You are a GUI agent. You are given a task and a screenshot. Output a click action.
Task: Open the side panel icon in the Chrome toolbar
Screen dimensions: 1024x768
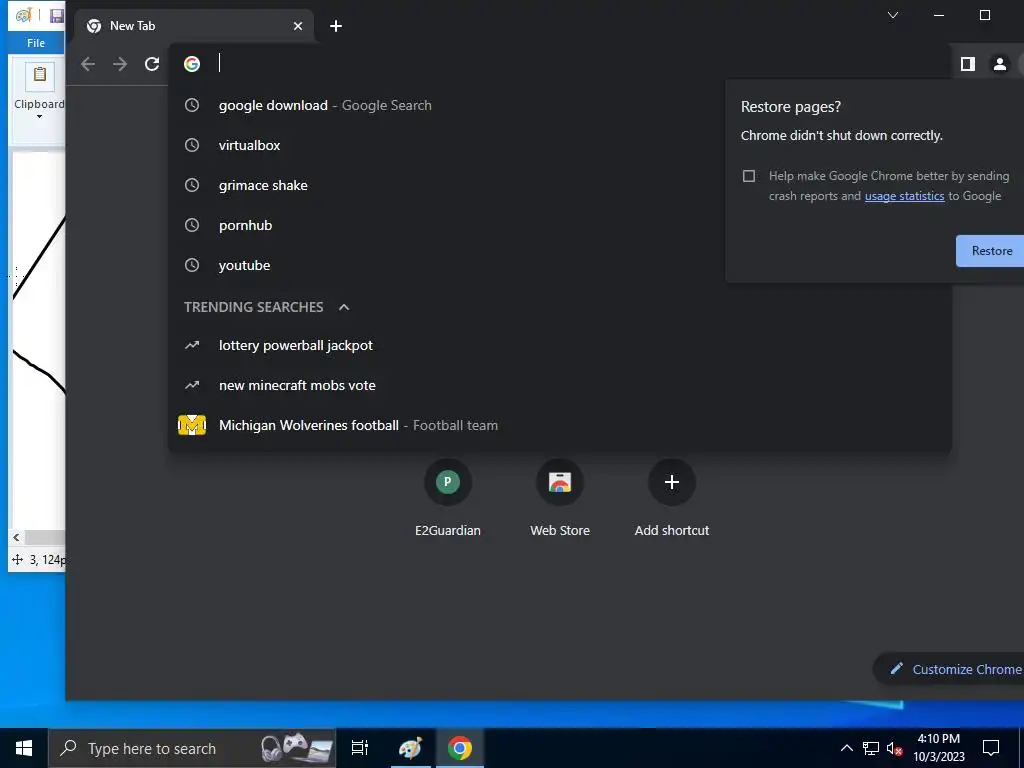click(x=968, y=64)
